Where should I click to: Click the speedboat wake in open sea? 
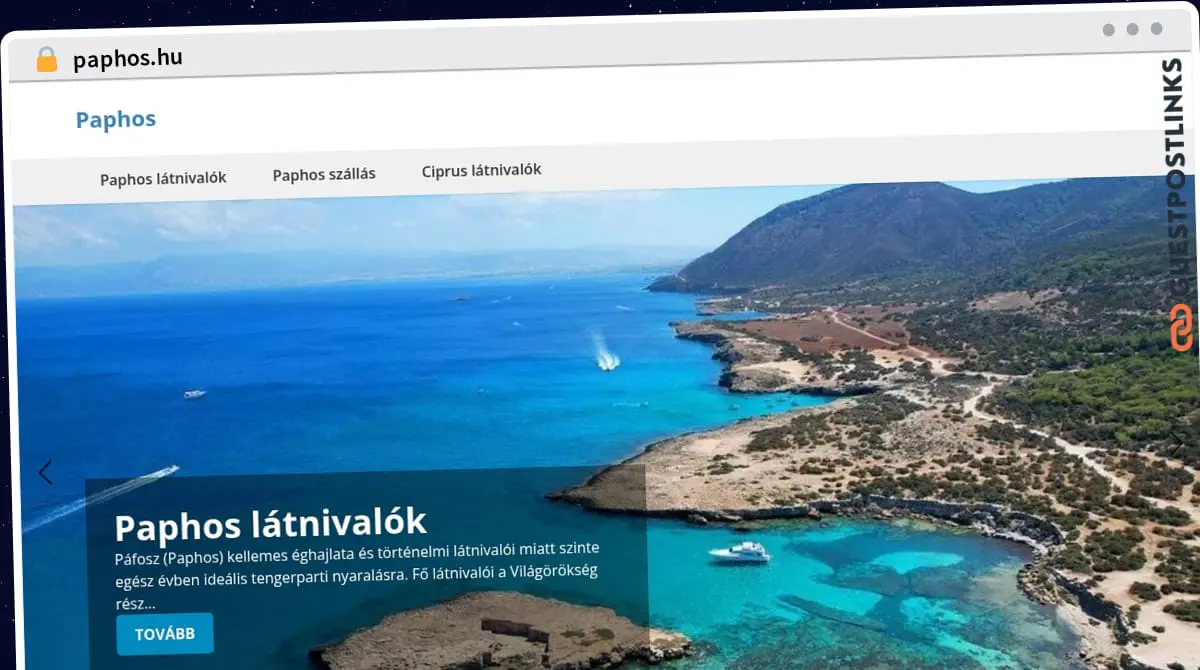tap(606, 354)
